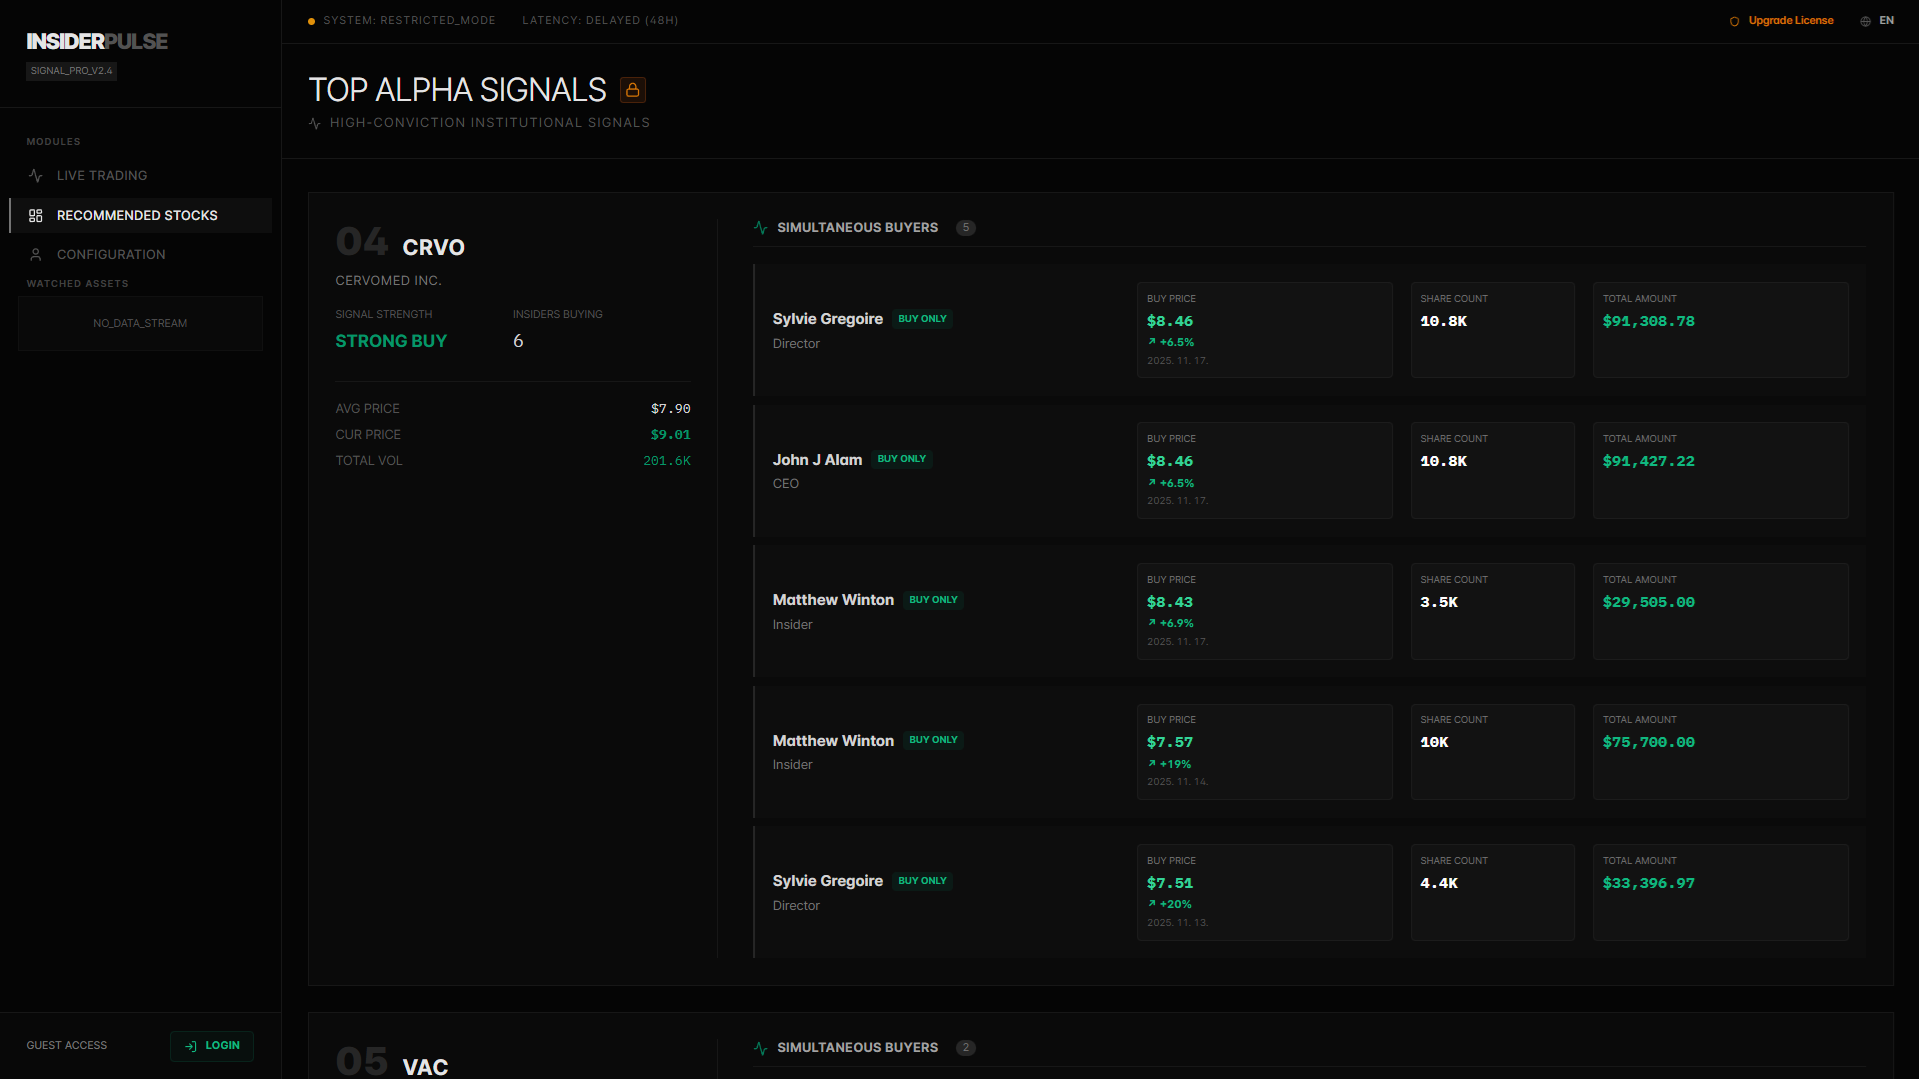
Task: Open the Upgrade License link
Action: (x=1790, y=20)
